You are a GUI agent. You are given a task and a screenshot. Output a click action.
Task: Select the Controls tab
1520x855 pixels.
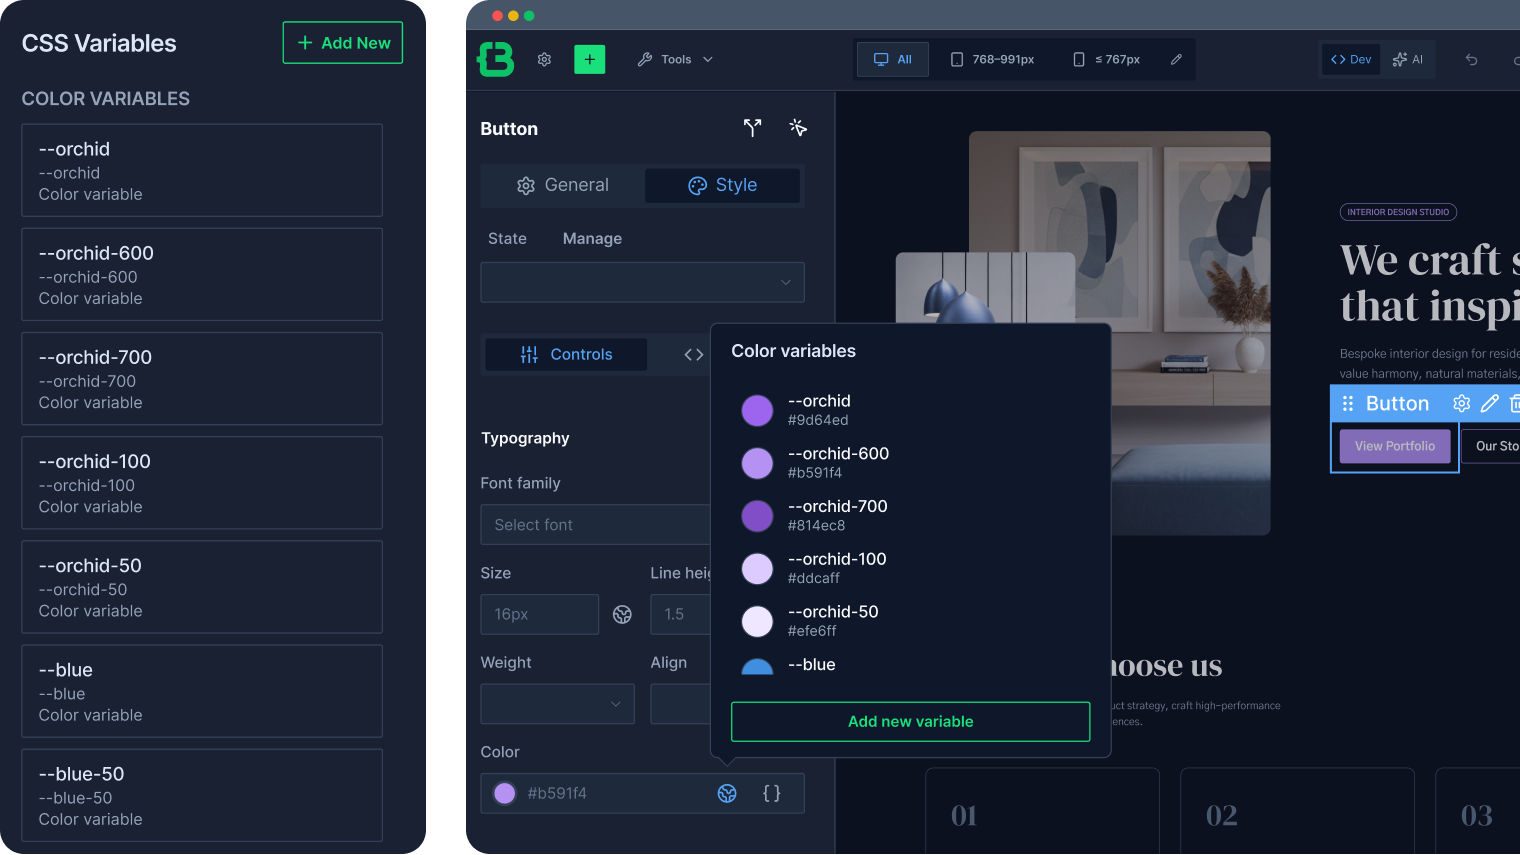(x=566, y=354)
